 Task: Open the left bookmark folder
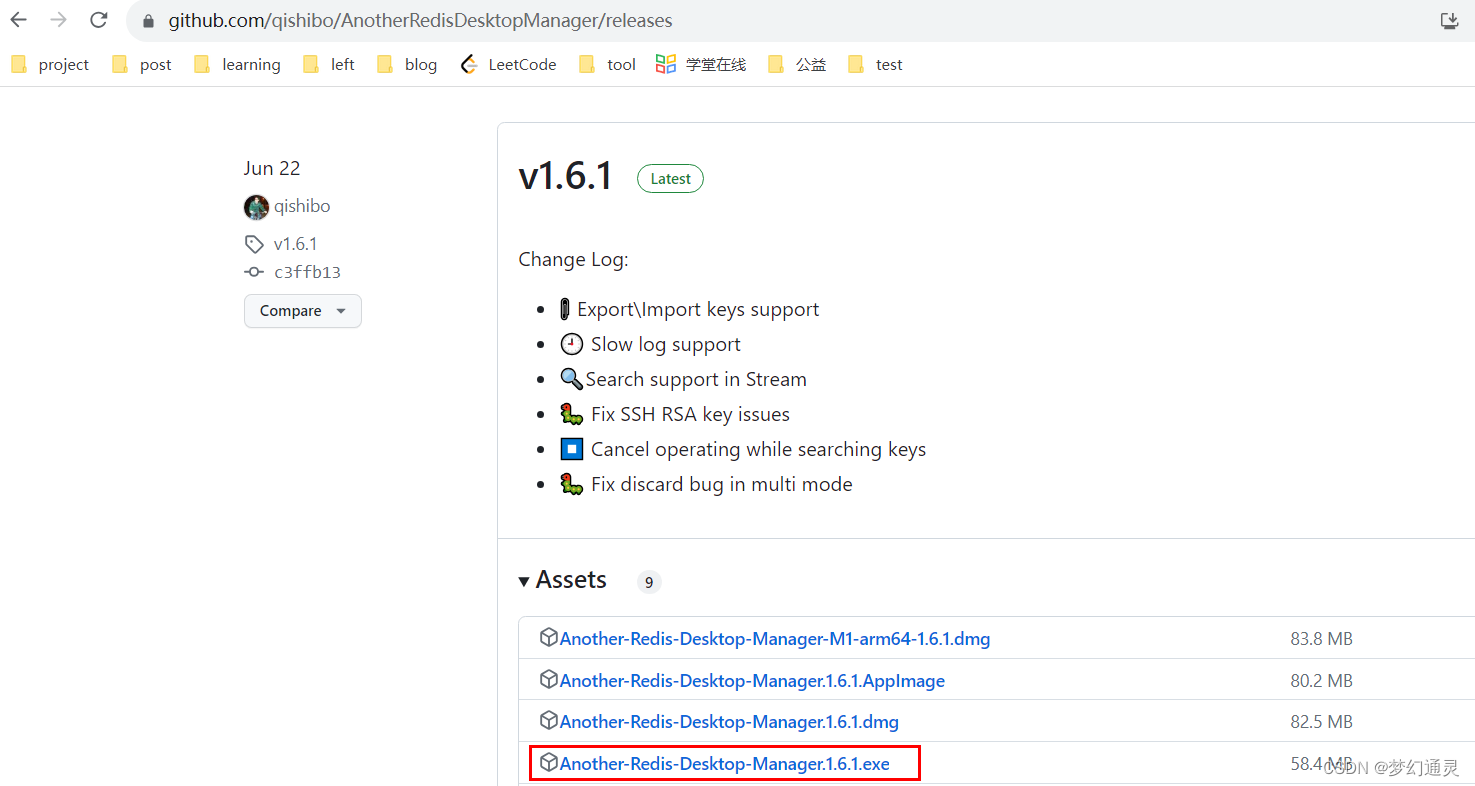tap(329, 65)
